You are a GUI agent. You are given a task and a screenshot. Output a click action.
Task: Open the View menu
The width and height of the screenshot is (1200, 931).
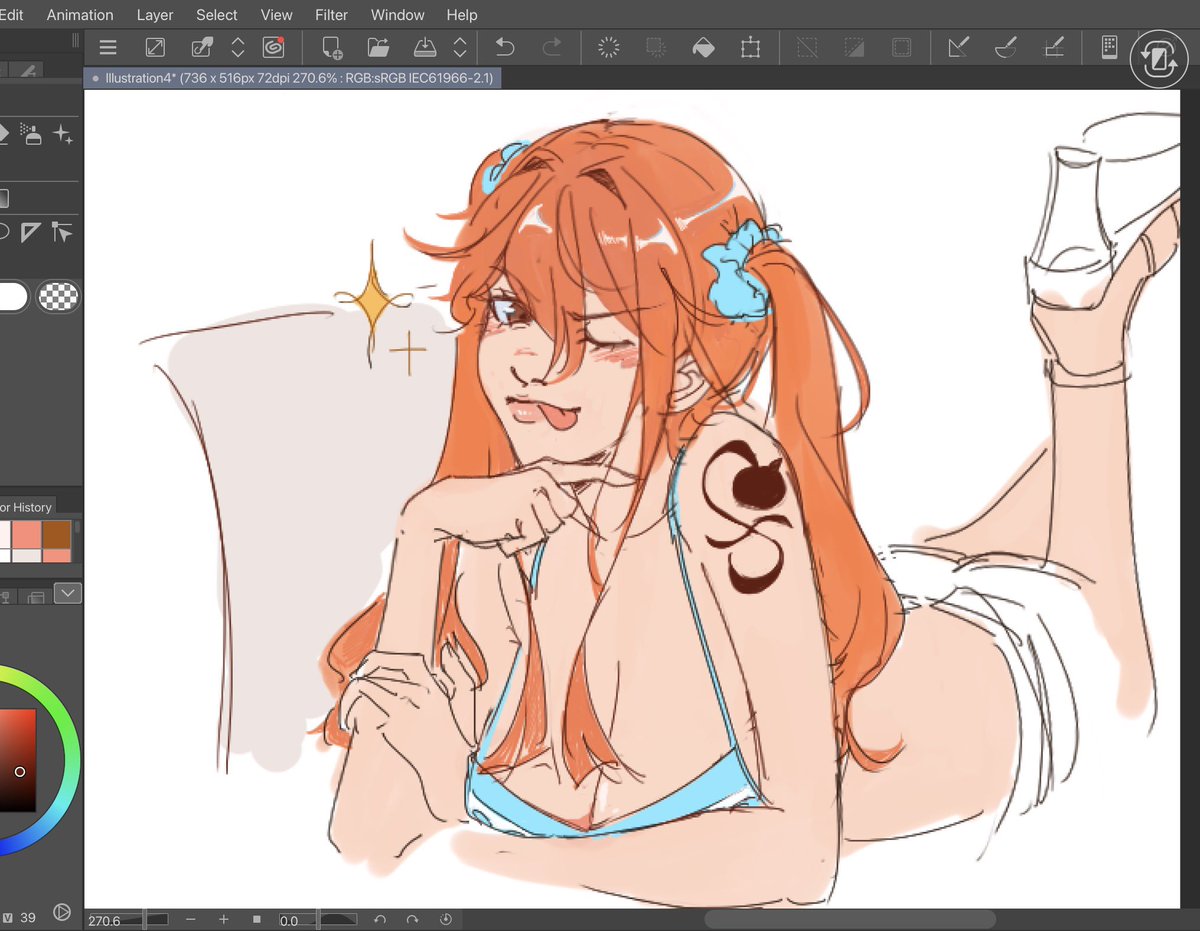(277, 15)
